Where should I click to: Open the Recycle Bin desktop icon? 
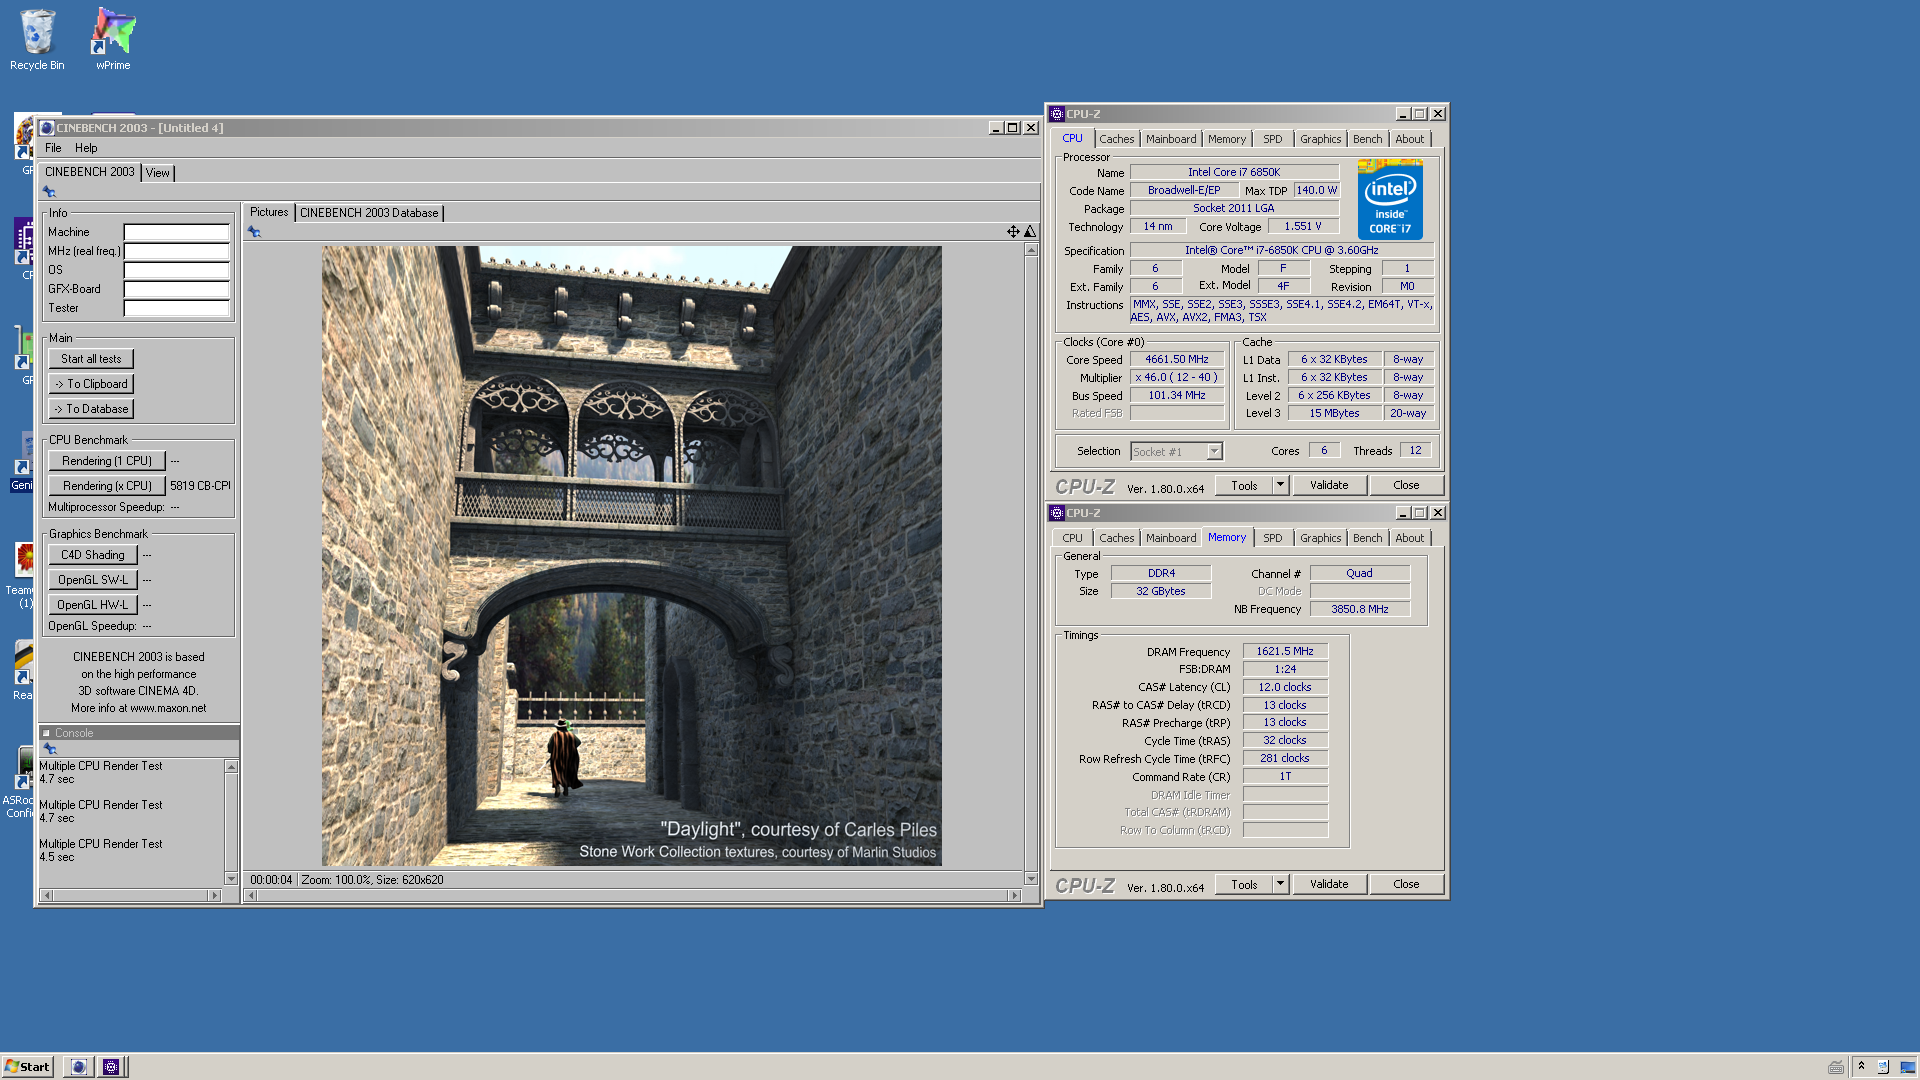(37, 40)
